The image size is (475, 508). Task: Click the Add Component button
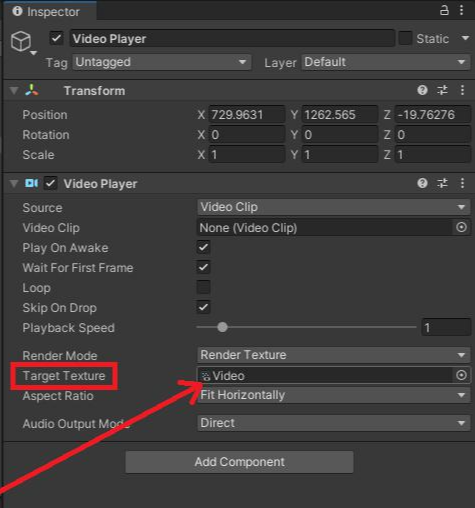pyautogui.click(x=239, y=462)
